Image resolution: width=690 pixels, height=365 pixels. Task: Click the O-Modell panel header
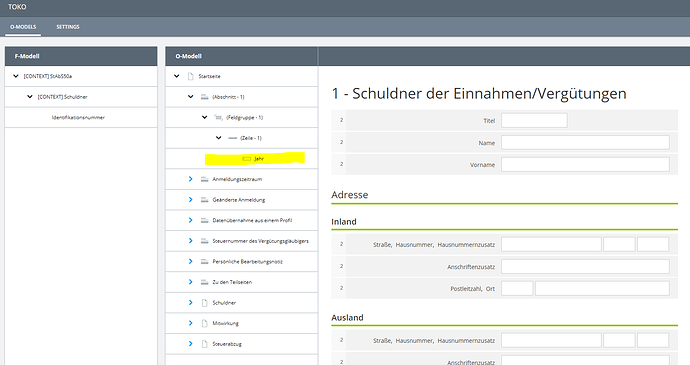pyautogui.click(x=242, y=56)
